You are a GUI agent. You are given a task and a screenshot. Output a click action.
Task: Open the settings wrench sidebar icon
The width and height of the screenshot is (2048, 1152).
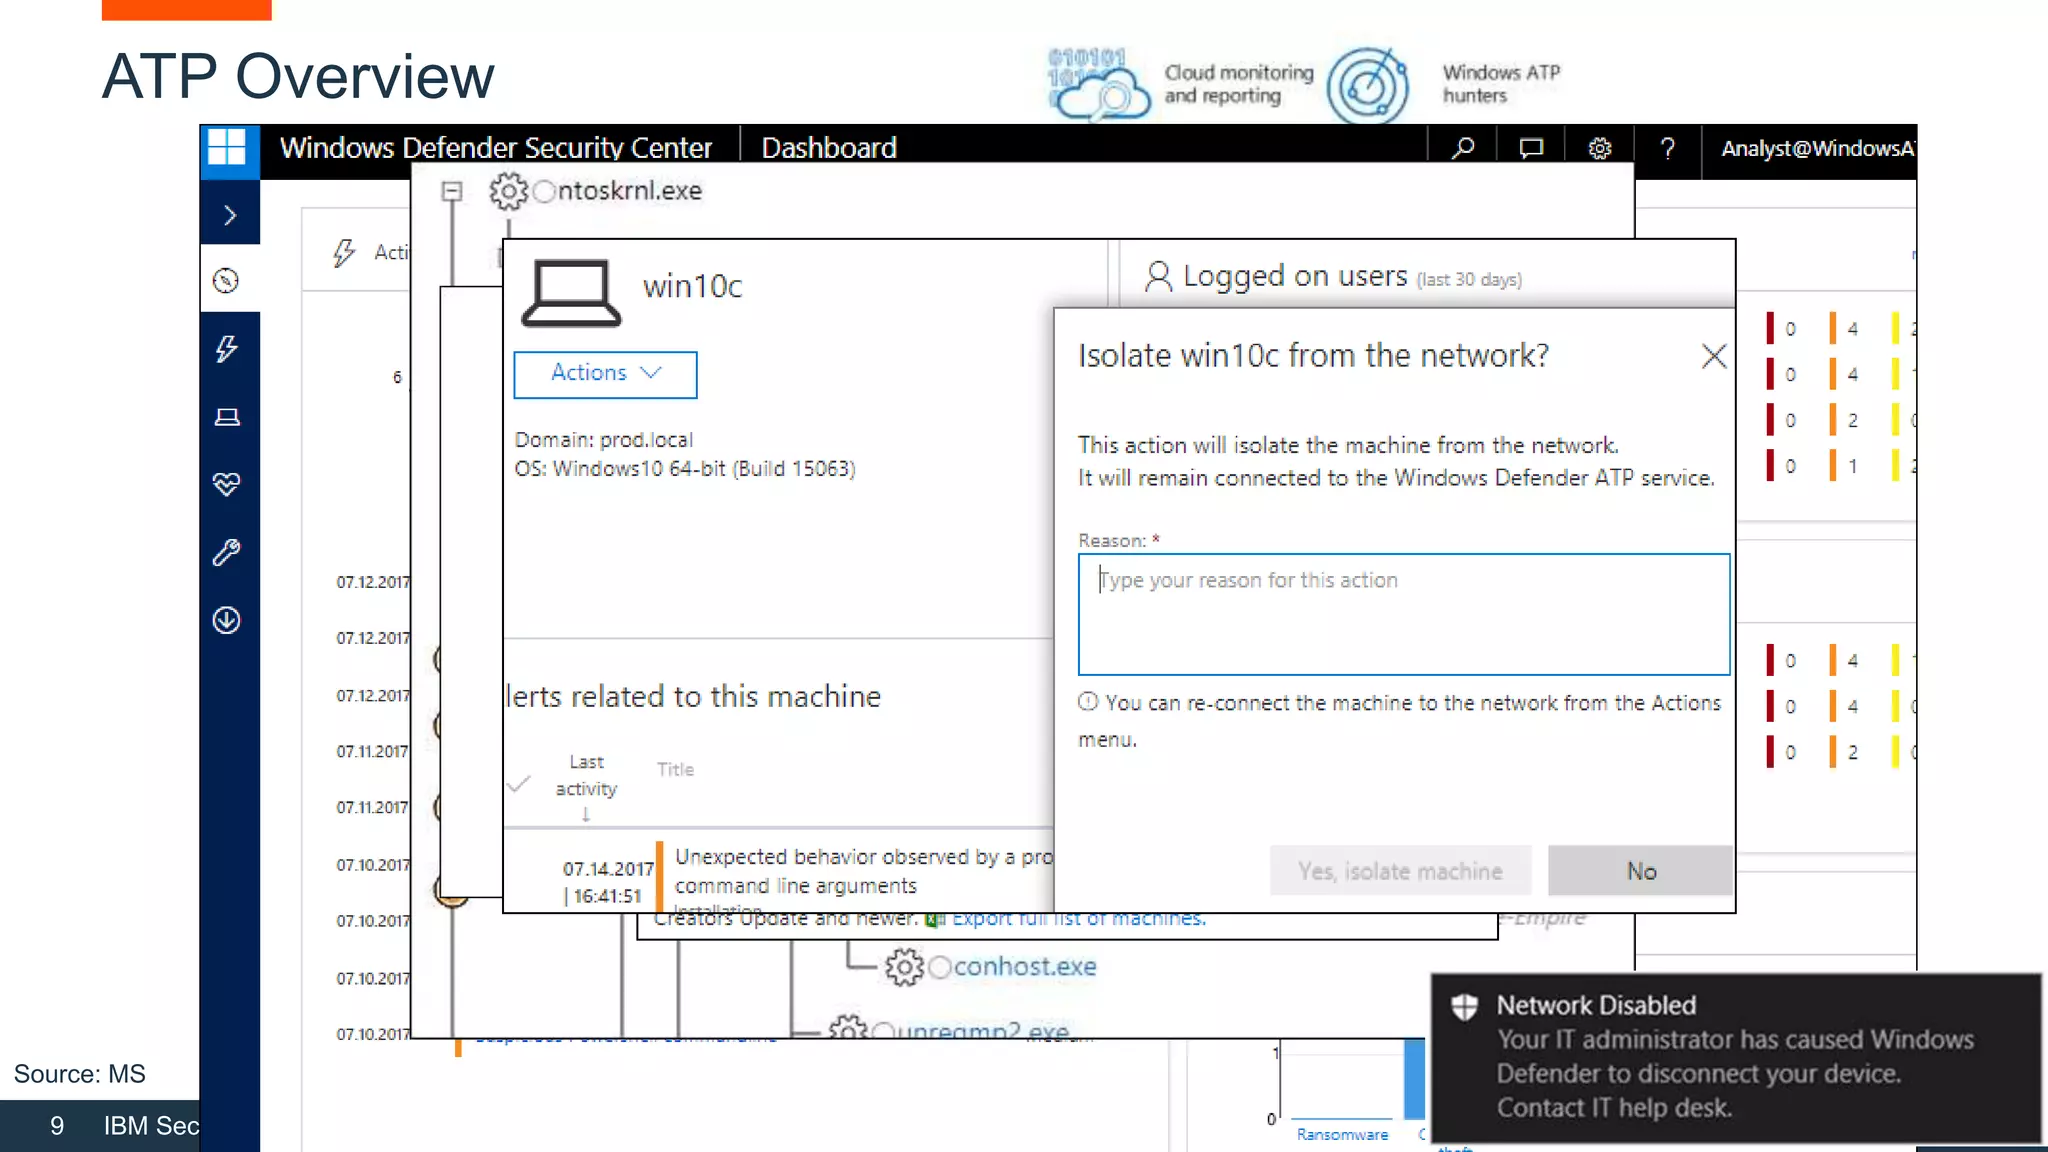point(227,552)
